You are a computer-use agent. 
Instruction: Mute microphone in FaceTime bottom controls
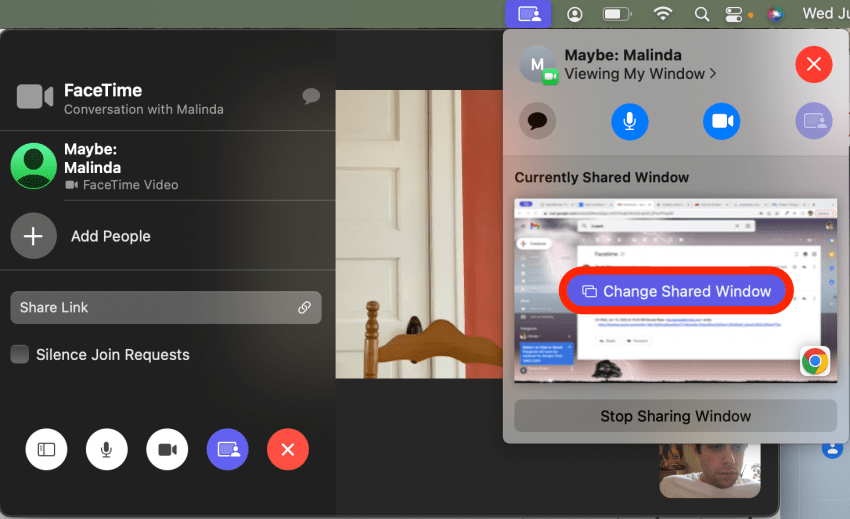[x=107, y=450]
